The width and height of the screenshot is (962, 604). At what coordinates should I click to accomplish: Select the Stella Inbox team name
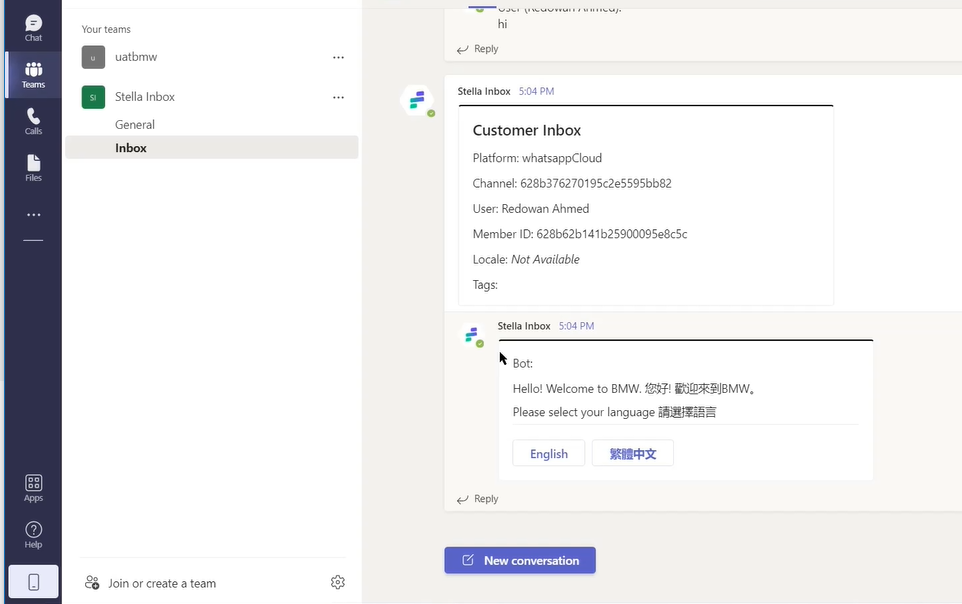pyautogui.click(x=145, y=96)
